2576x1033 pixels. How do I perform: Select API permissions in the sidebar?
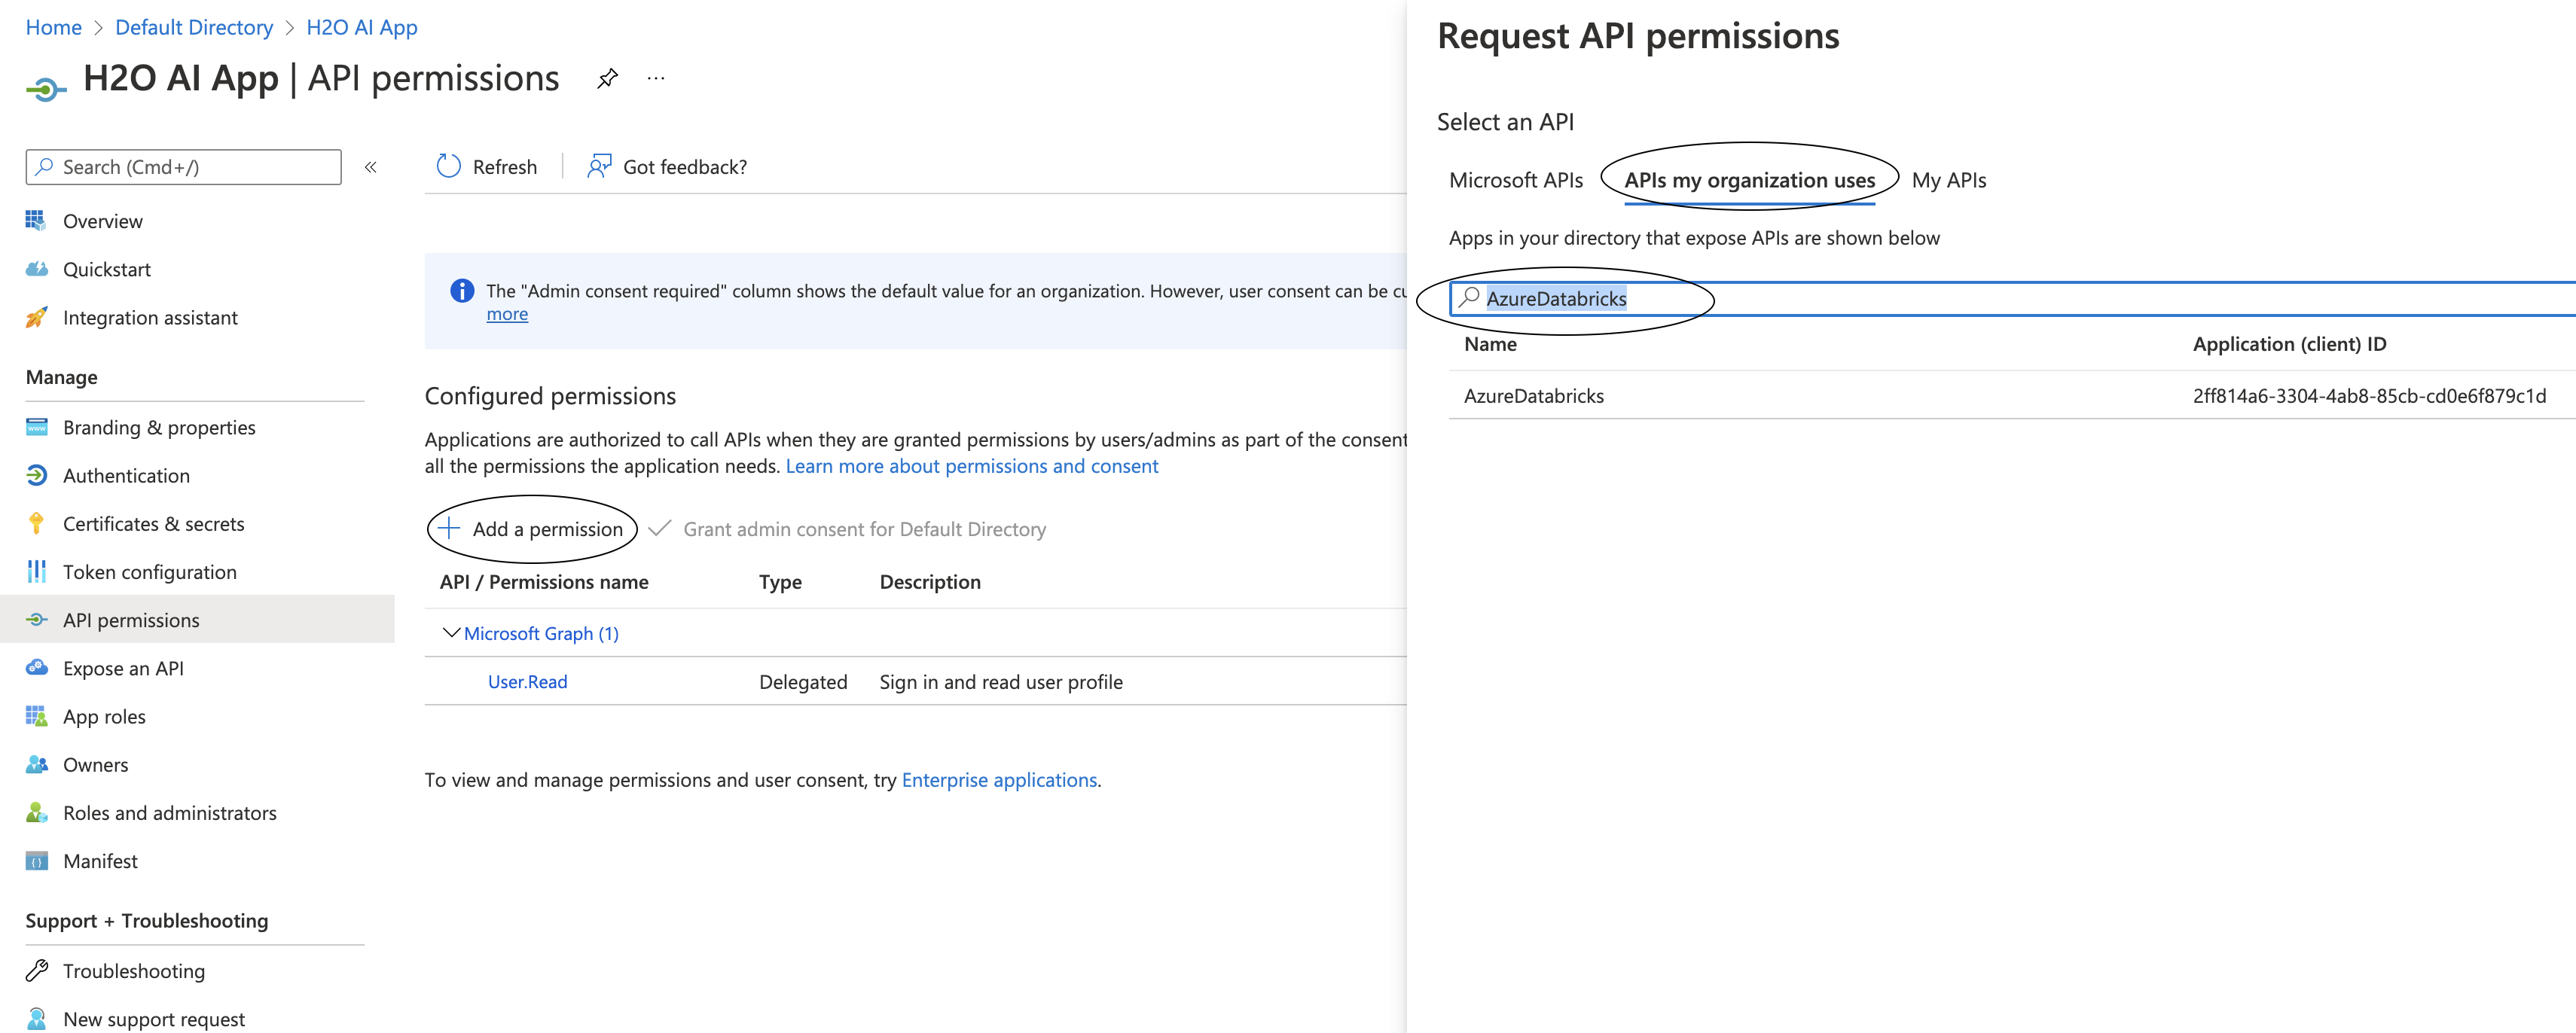(131, 620)
